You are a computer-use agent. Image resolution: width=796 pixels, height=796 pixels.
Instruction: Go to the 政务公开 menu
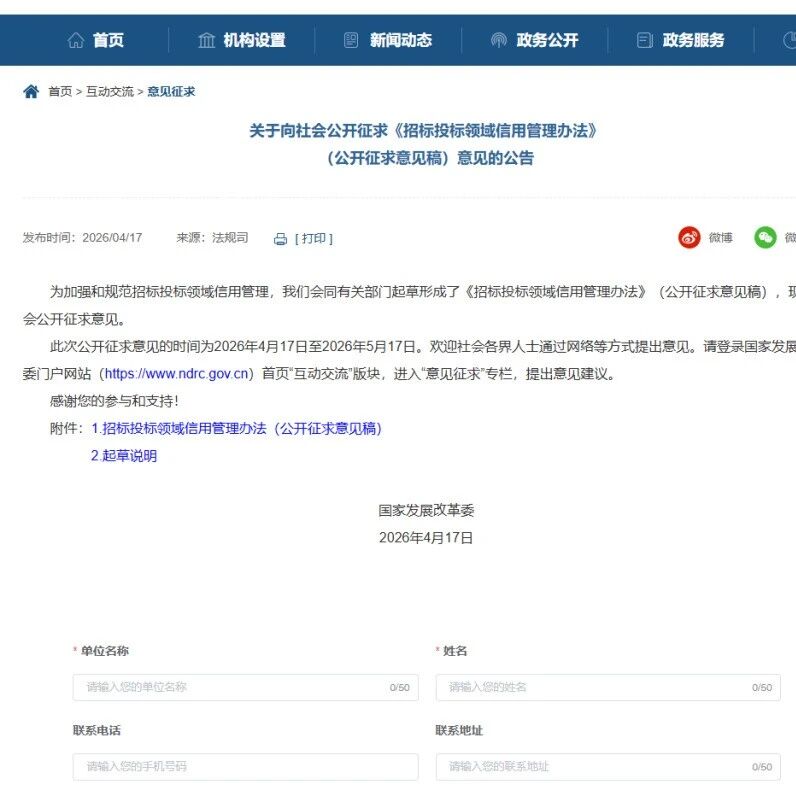pyautogui.click(x=547, y=40)
